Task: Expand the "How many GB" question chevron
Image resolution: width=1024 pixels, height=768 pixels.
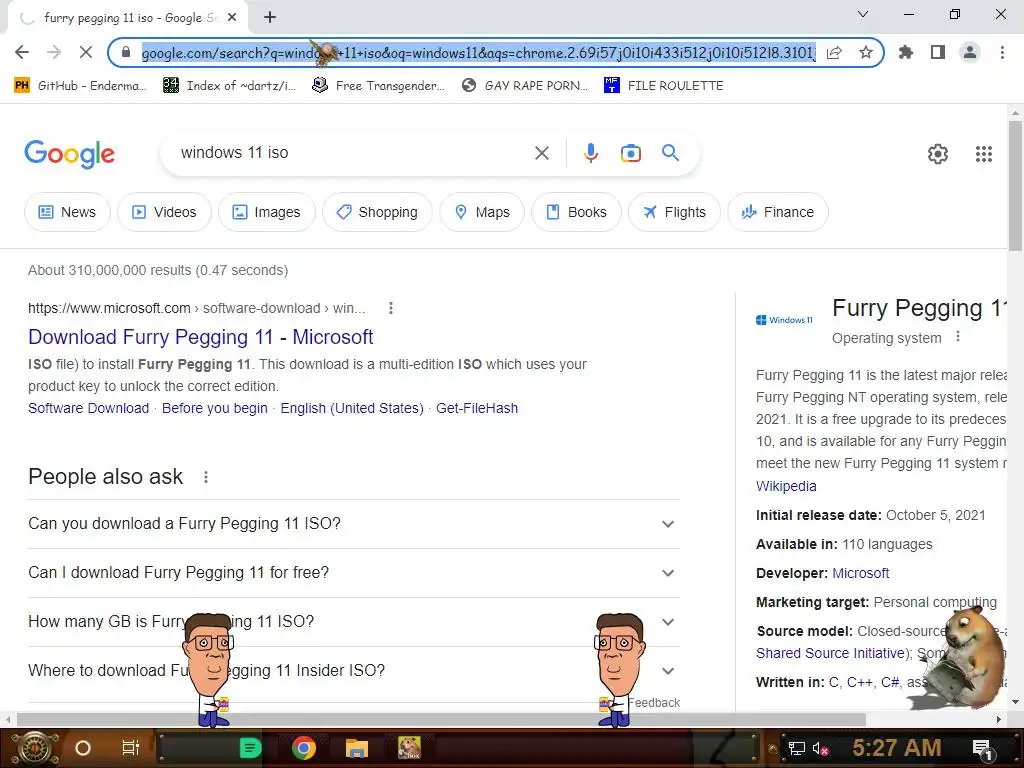Action: [667, 622]
